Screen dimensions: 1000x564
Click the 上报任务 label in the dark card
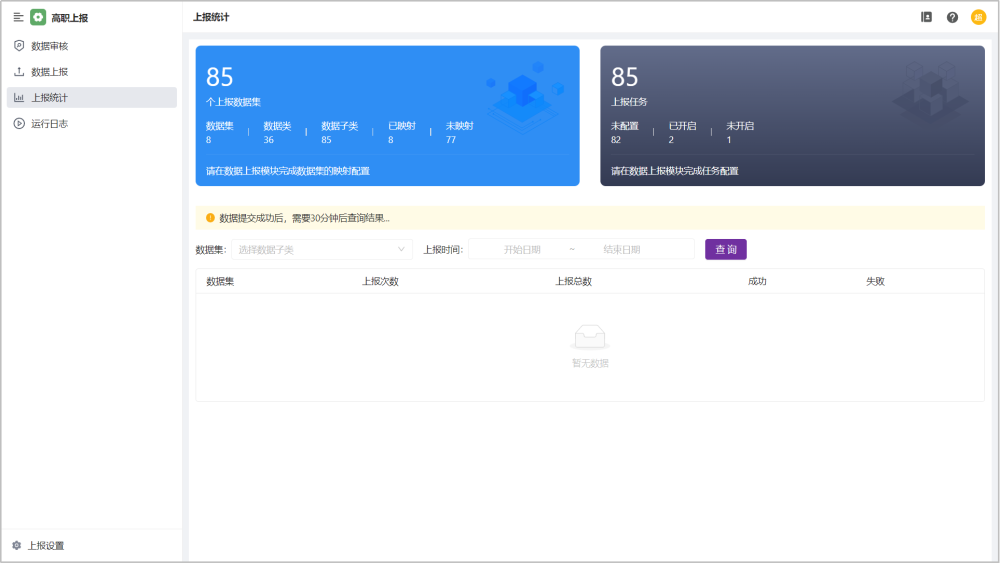(629, 102)
